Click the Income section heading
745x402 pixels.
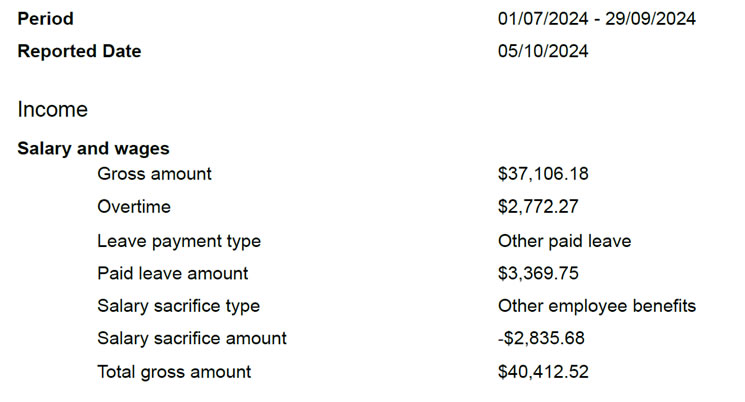tap(52, 110)
